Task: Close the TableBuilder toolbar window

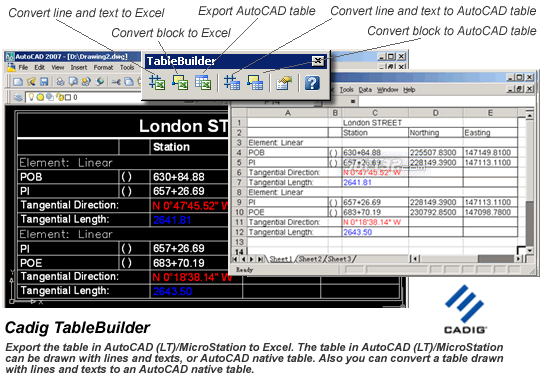Action: click(x=318, y=61)
